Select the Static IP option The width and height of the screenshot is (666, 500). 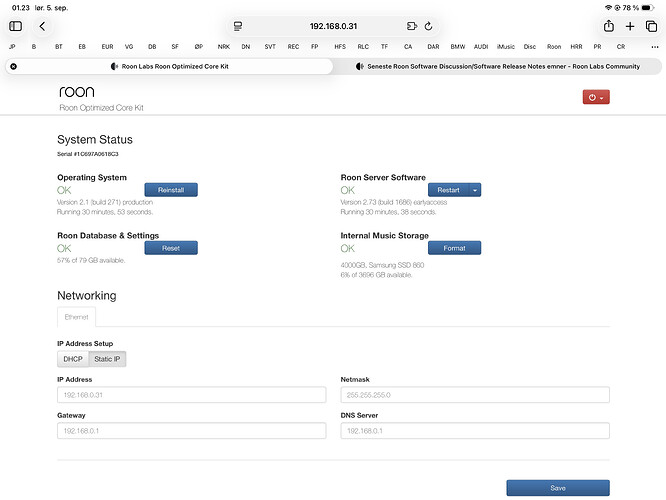click(107, 359)
